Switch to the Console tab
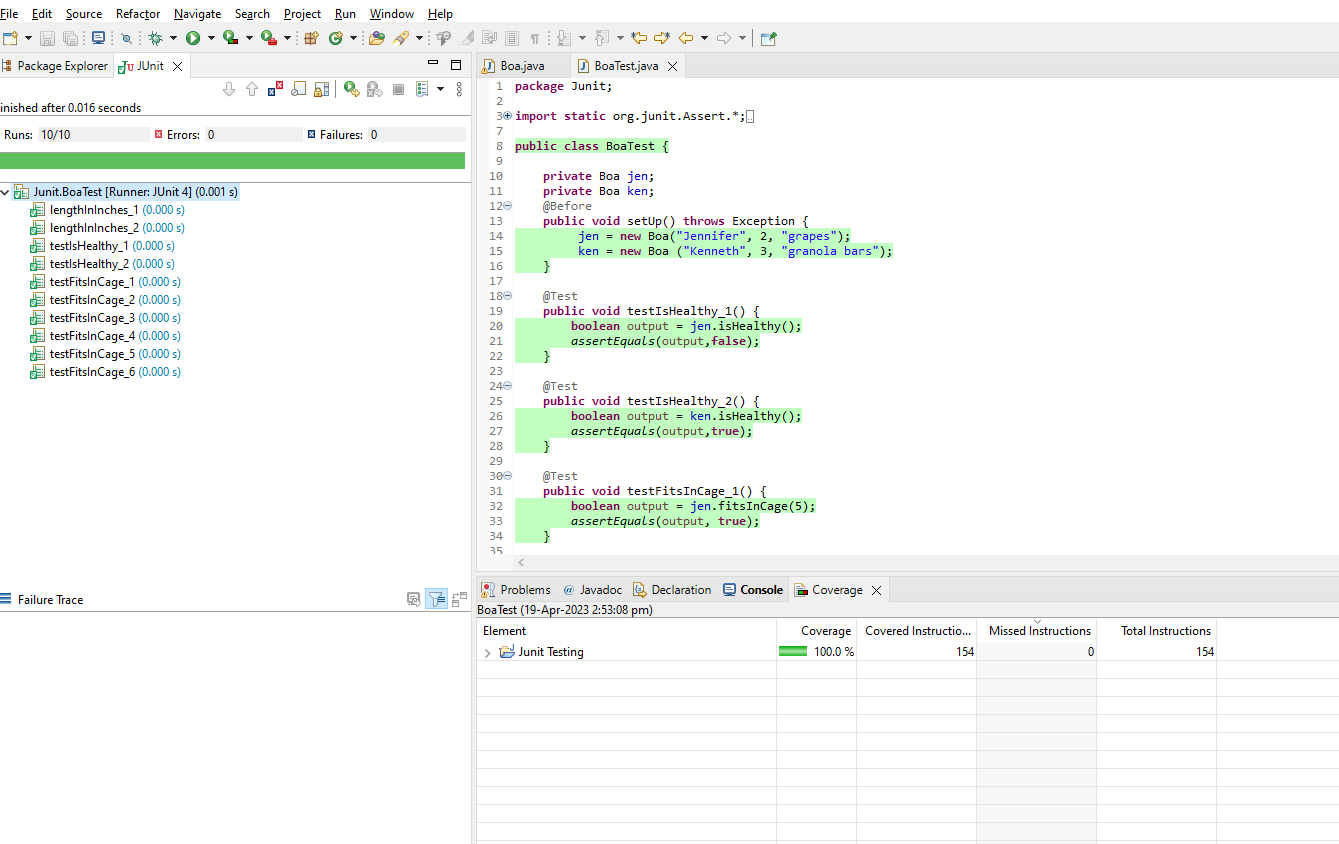The image size is (1339, 844). pyautogui.click(x=753, y=590)
